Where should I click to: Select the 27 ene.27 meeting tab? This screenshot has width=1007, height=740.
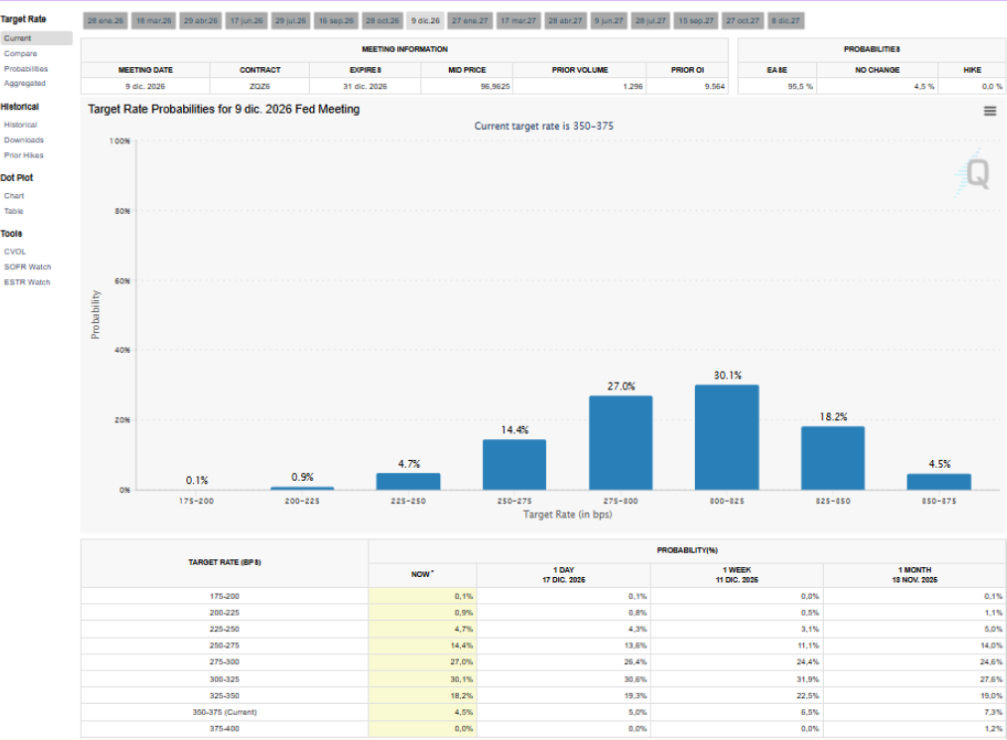[x=469, y=20]
